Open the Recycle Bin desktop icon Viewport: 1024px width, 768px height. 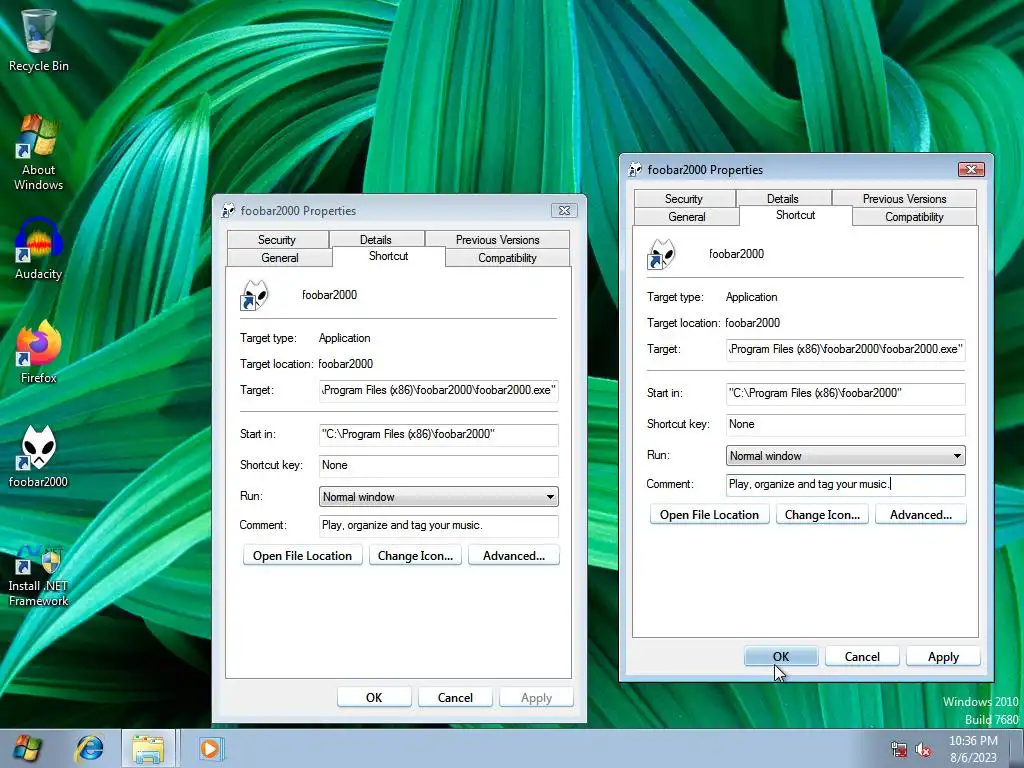click(x=39, y=40)
